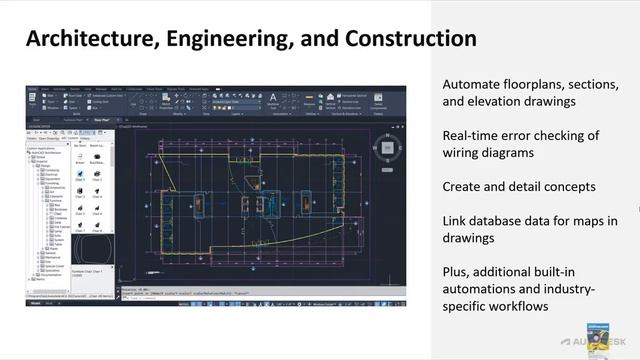Open the WCS dropdown under ViewCube
The image size is (640, 360).
click(387, 170)
